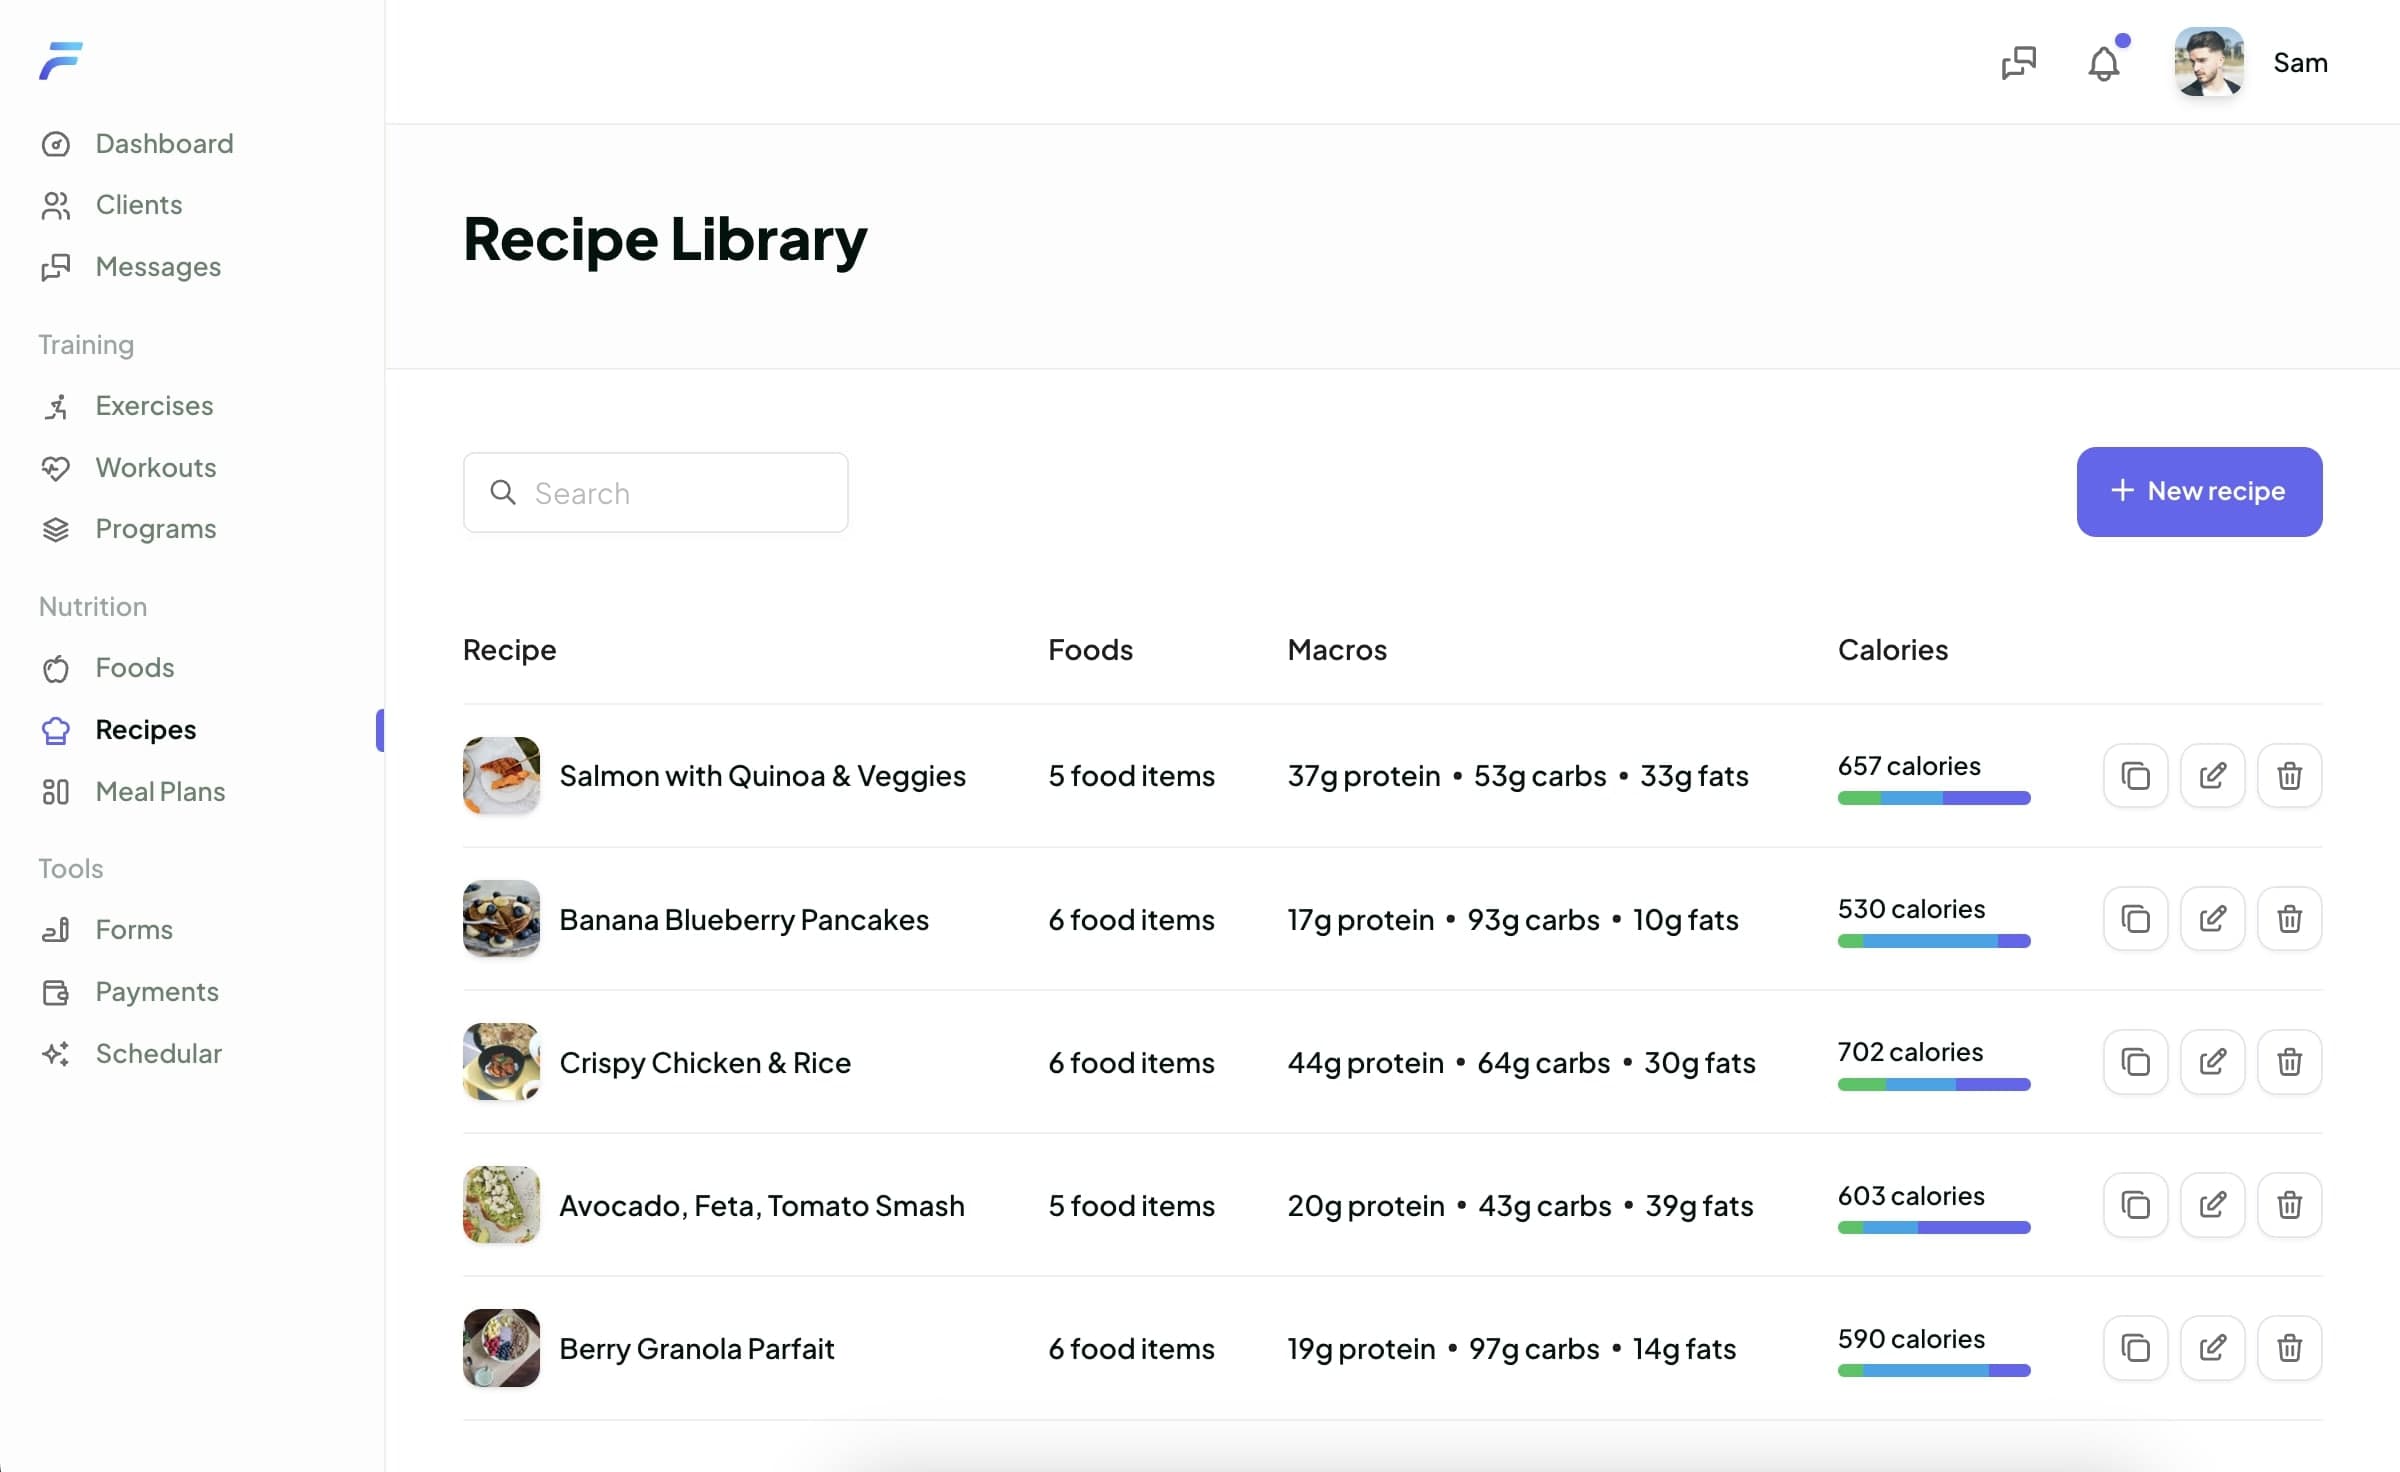Image resolution: width=2400 pixels, height=1472 pixels.
Task: Click the edit icon for Banana Blueberry Pancakes
Action: tap(2213, 917)
